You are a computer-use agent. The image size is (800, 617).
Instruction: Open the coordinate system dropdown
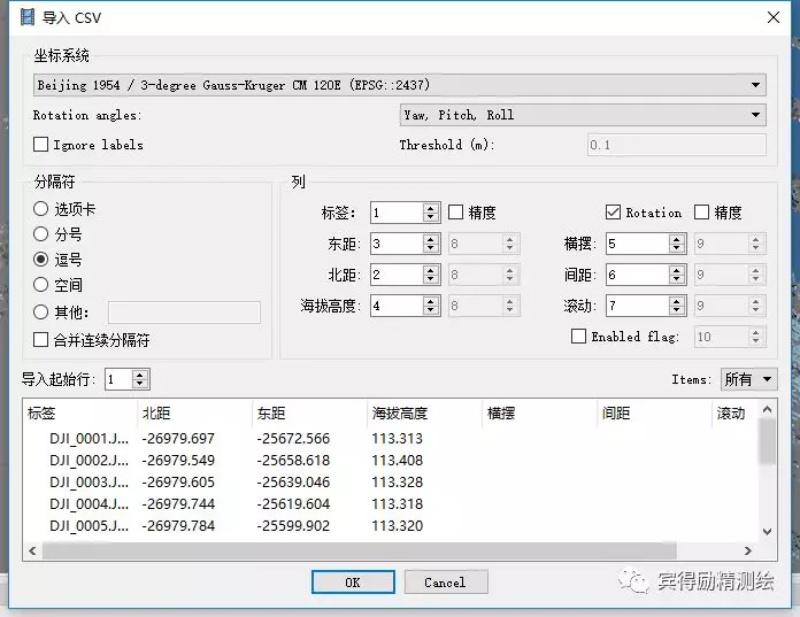click(400, 86)
